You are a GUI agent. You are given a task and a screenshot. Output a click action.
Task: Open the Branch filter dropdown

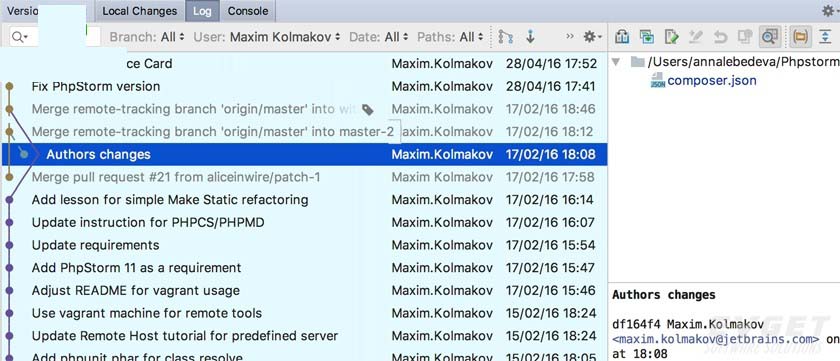[147, 37]
